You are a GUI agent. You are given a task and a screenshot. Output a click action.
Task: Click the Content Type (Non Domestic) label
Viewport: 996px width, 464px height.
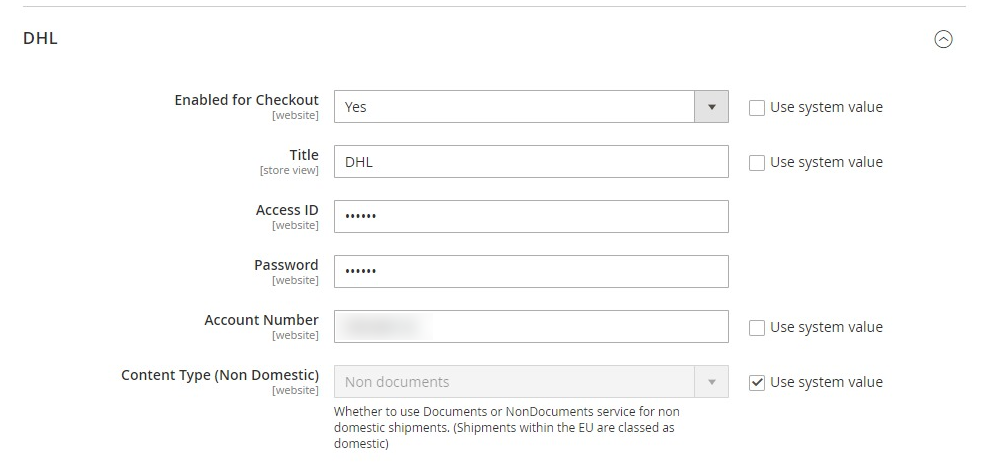point(220,375)
